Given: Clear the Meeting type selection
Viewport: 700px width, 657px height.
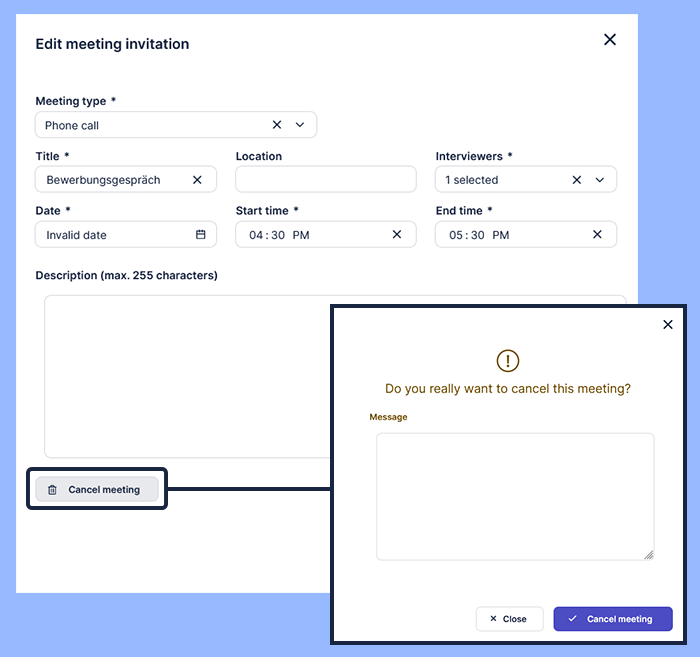Looking at the screenshot, I should tap(277, 125).
